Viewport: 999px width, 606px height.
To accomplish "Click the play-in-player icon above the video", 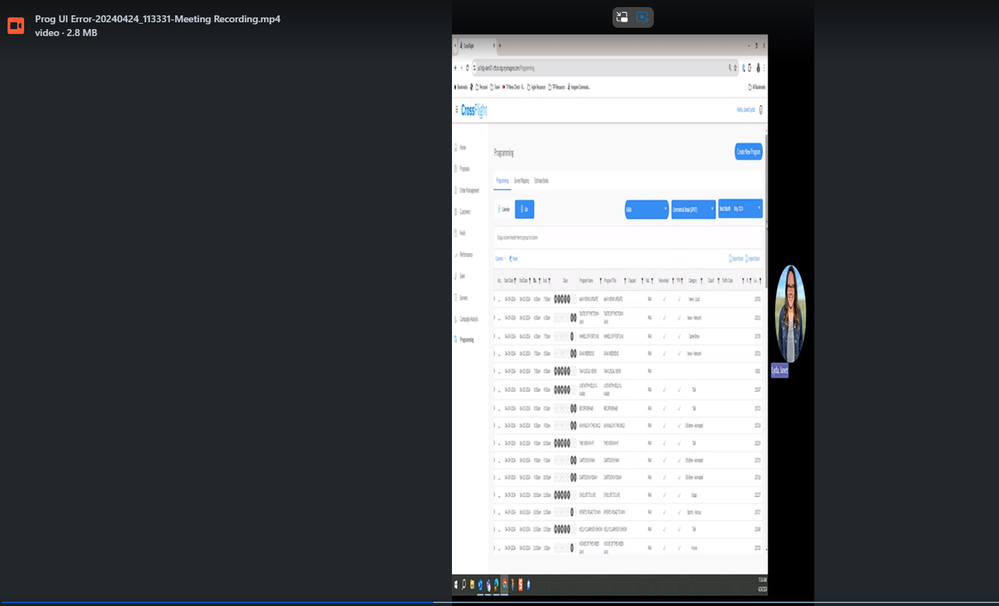I will pos(643,17).
